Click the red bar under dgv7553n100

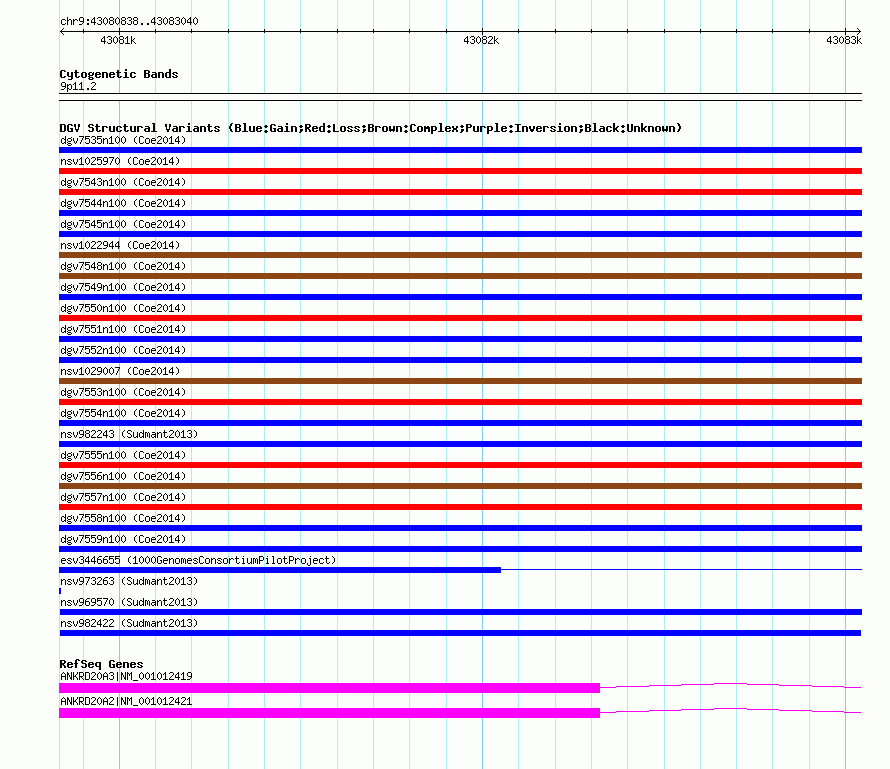(460, 402)
